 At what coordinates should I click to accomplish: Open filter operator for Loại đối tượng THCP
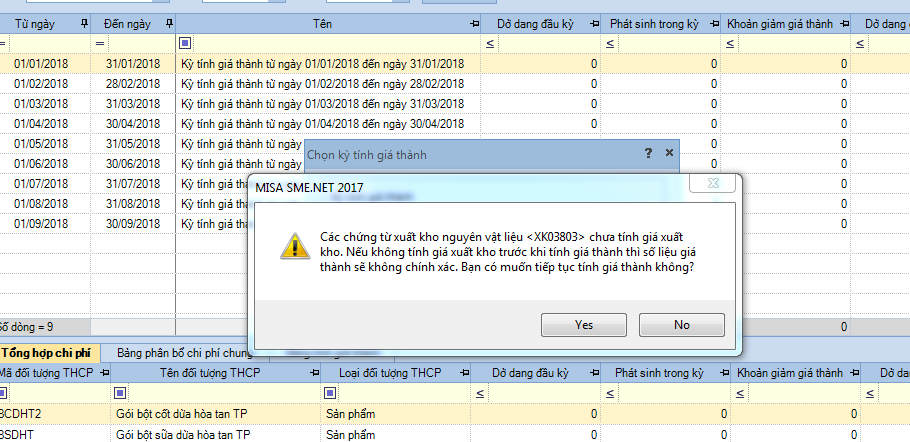(331, 393)
